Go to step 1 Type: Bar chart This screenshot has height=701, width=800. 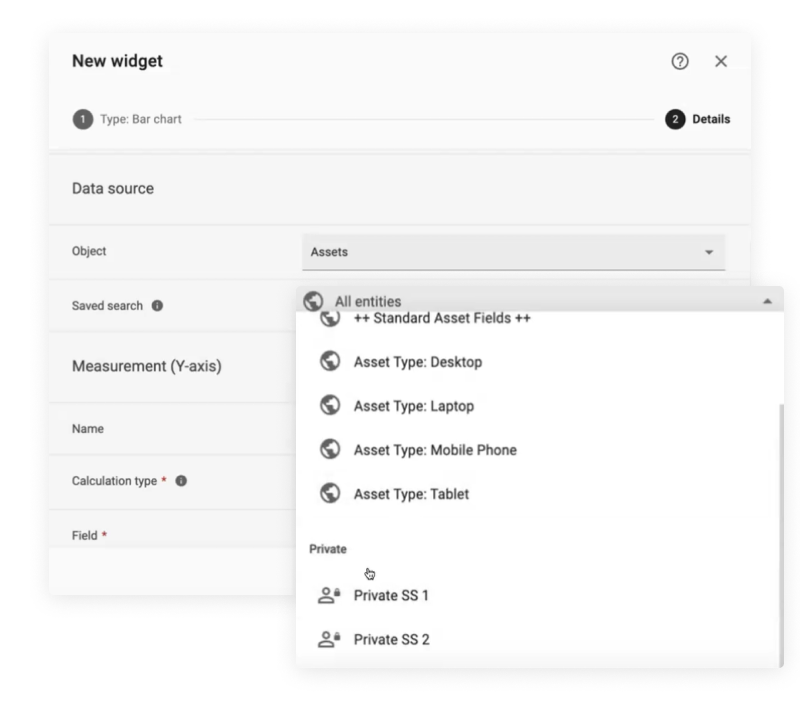(127, 120)
